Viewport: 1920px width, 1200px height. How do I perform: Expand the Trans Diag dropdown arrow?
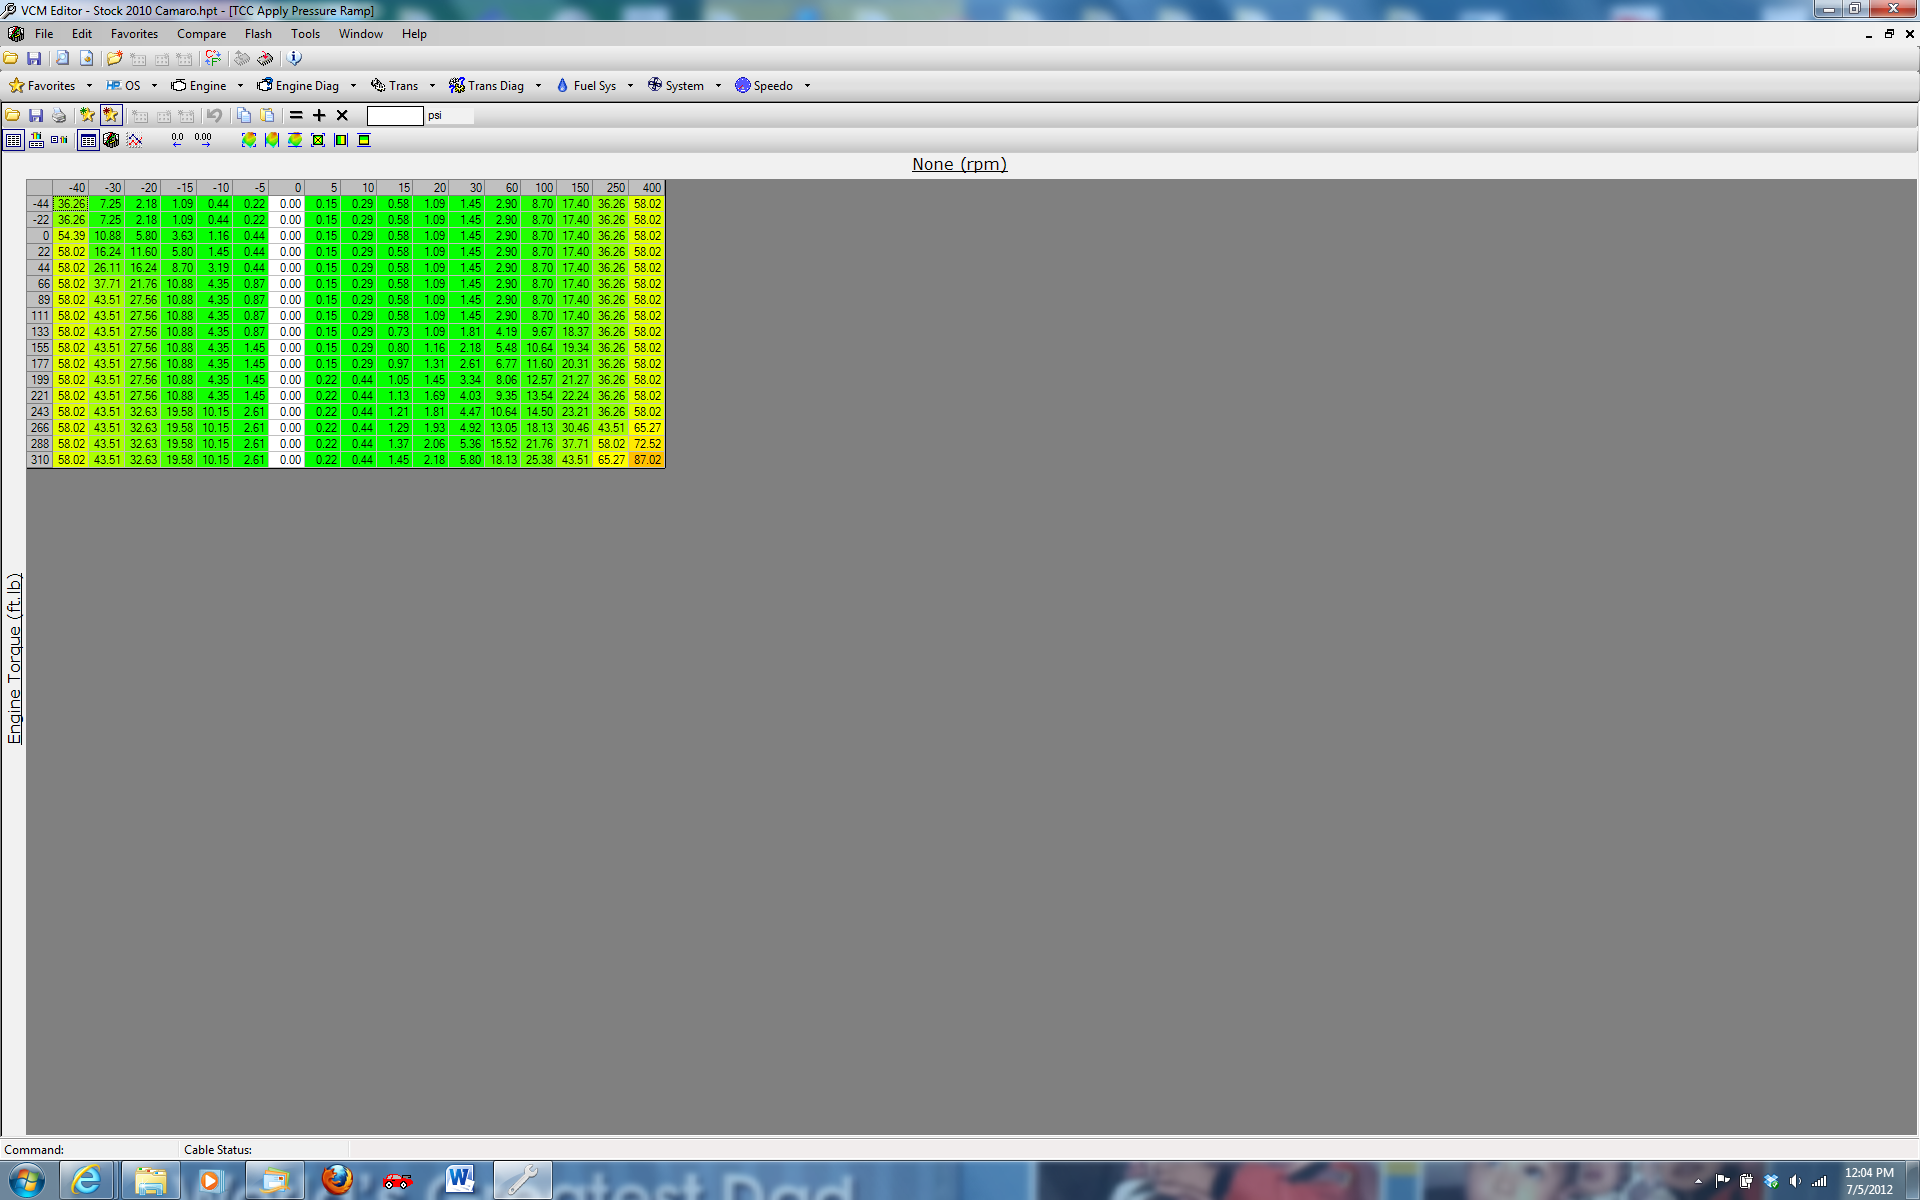pos(538,86)
